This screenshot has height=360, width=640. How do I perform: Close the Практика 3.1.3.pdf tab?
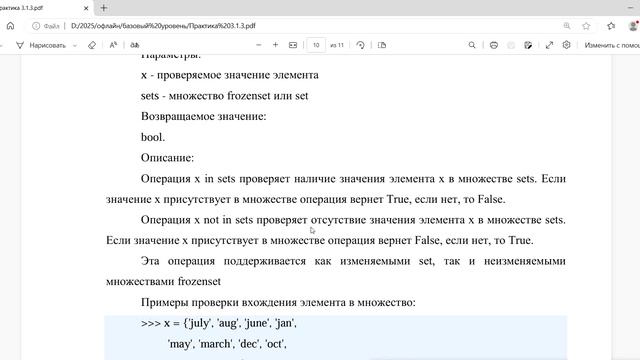pyautogui.click(x=86, y=8)
